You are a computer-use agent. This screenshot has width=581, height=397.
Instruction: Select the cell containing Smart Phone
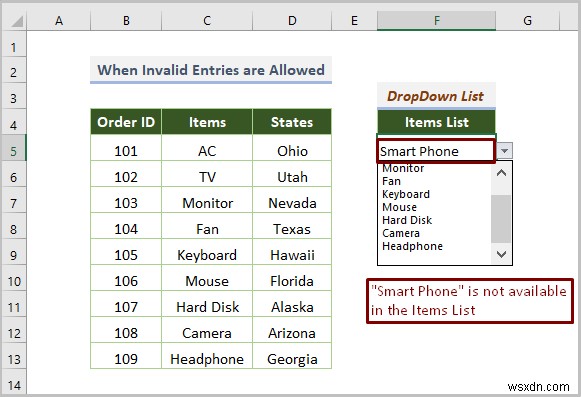click(436, 151)
